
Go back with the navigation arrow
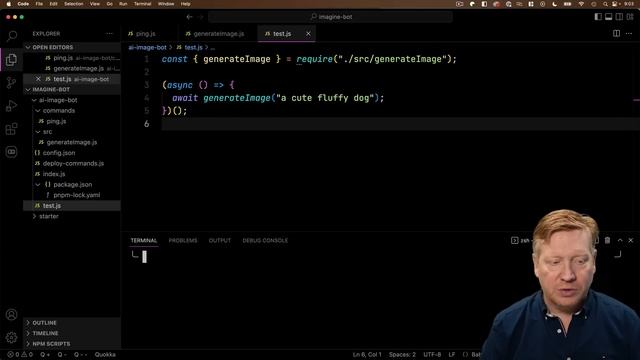pyautogui.click(x=189, y=17)
